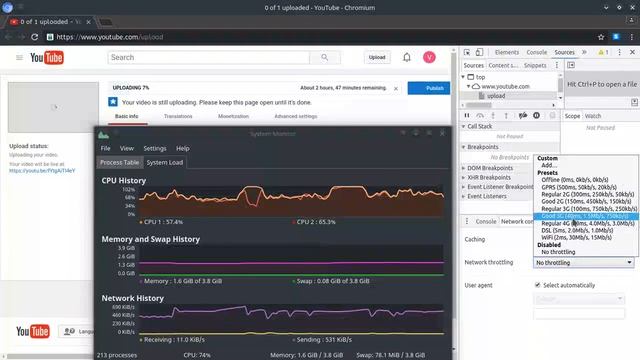Open the drawer three-dot menu
Screen dimensions: 640x360
(467, 221)
